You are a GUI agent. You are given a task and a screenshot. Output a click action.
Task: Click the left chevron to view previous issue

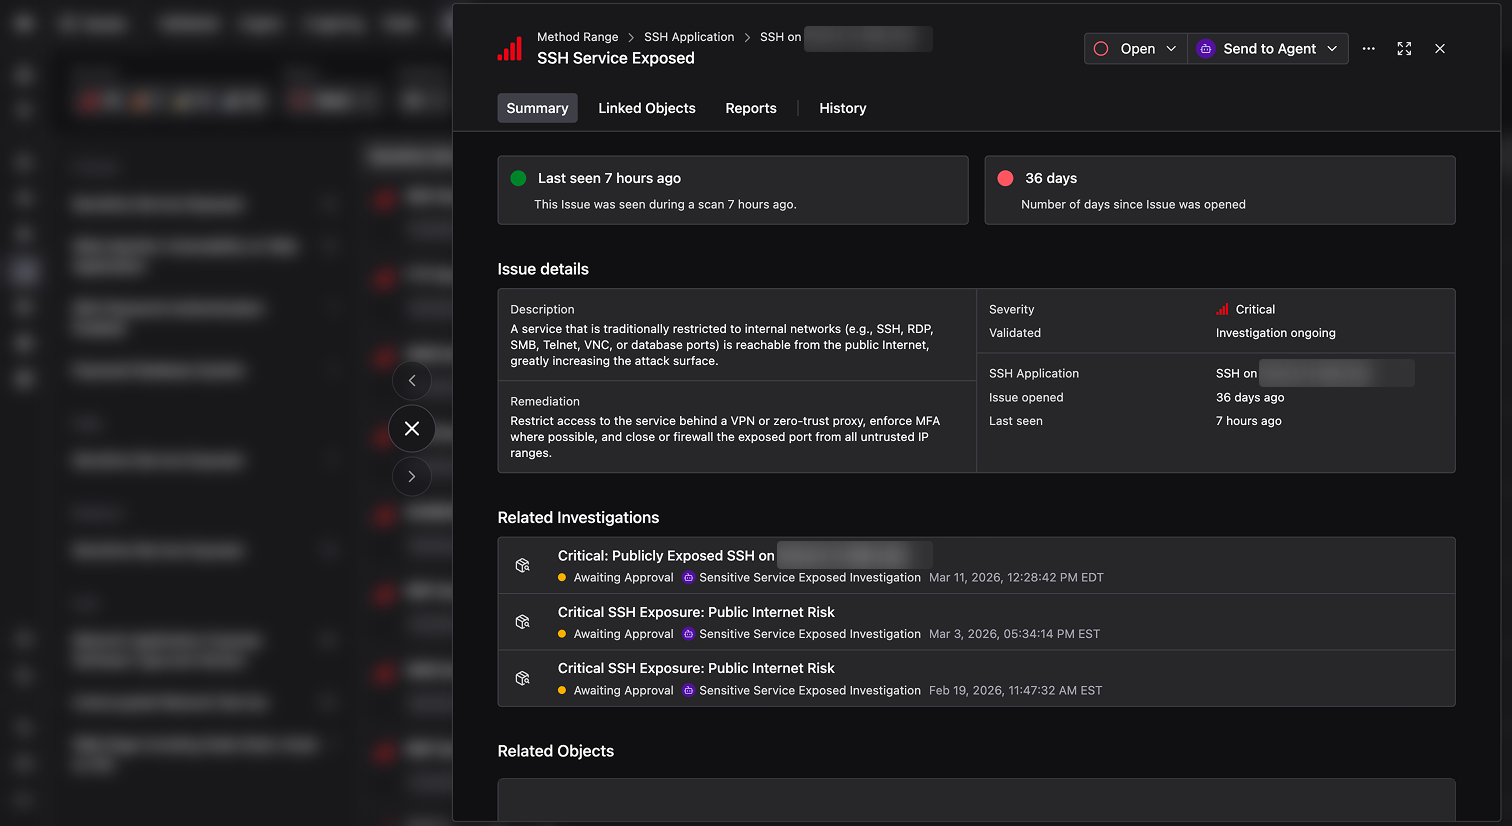click(x=411, y=380)
